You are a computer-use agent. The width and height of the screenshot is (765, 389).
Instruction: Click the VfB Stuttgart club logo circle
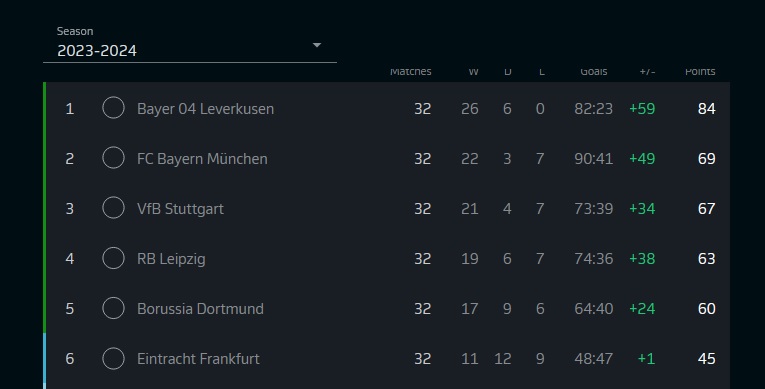pyautogui.click(x=113, y=208)
